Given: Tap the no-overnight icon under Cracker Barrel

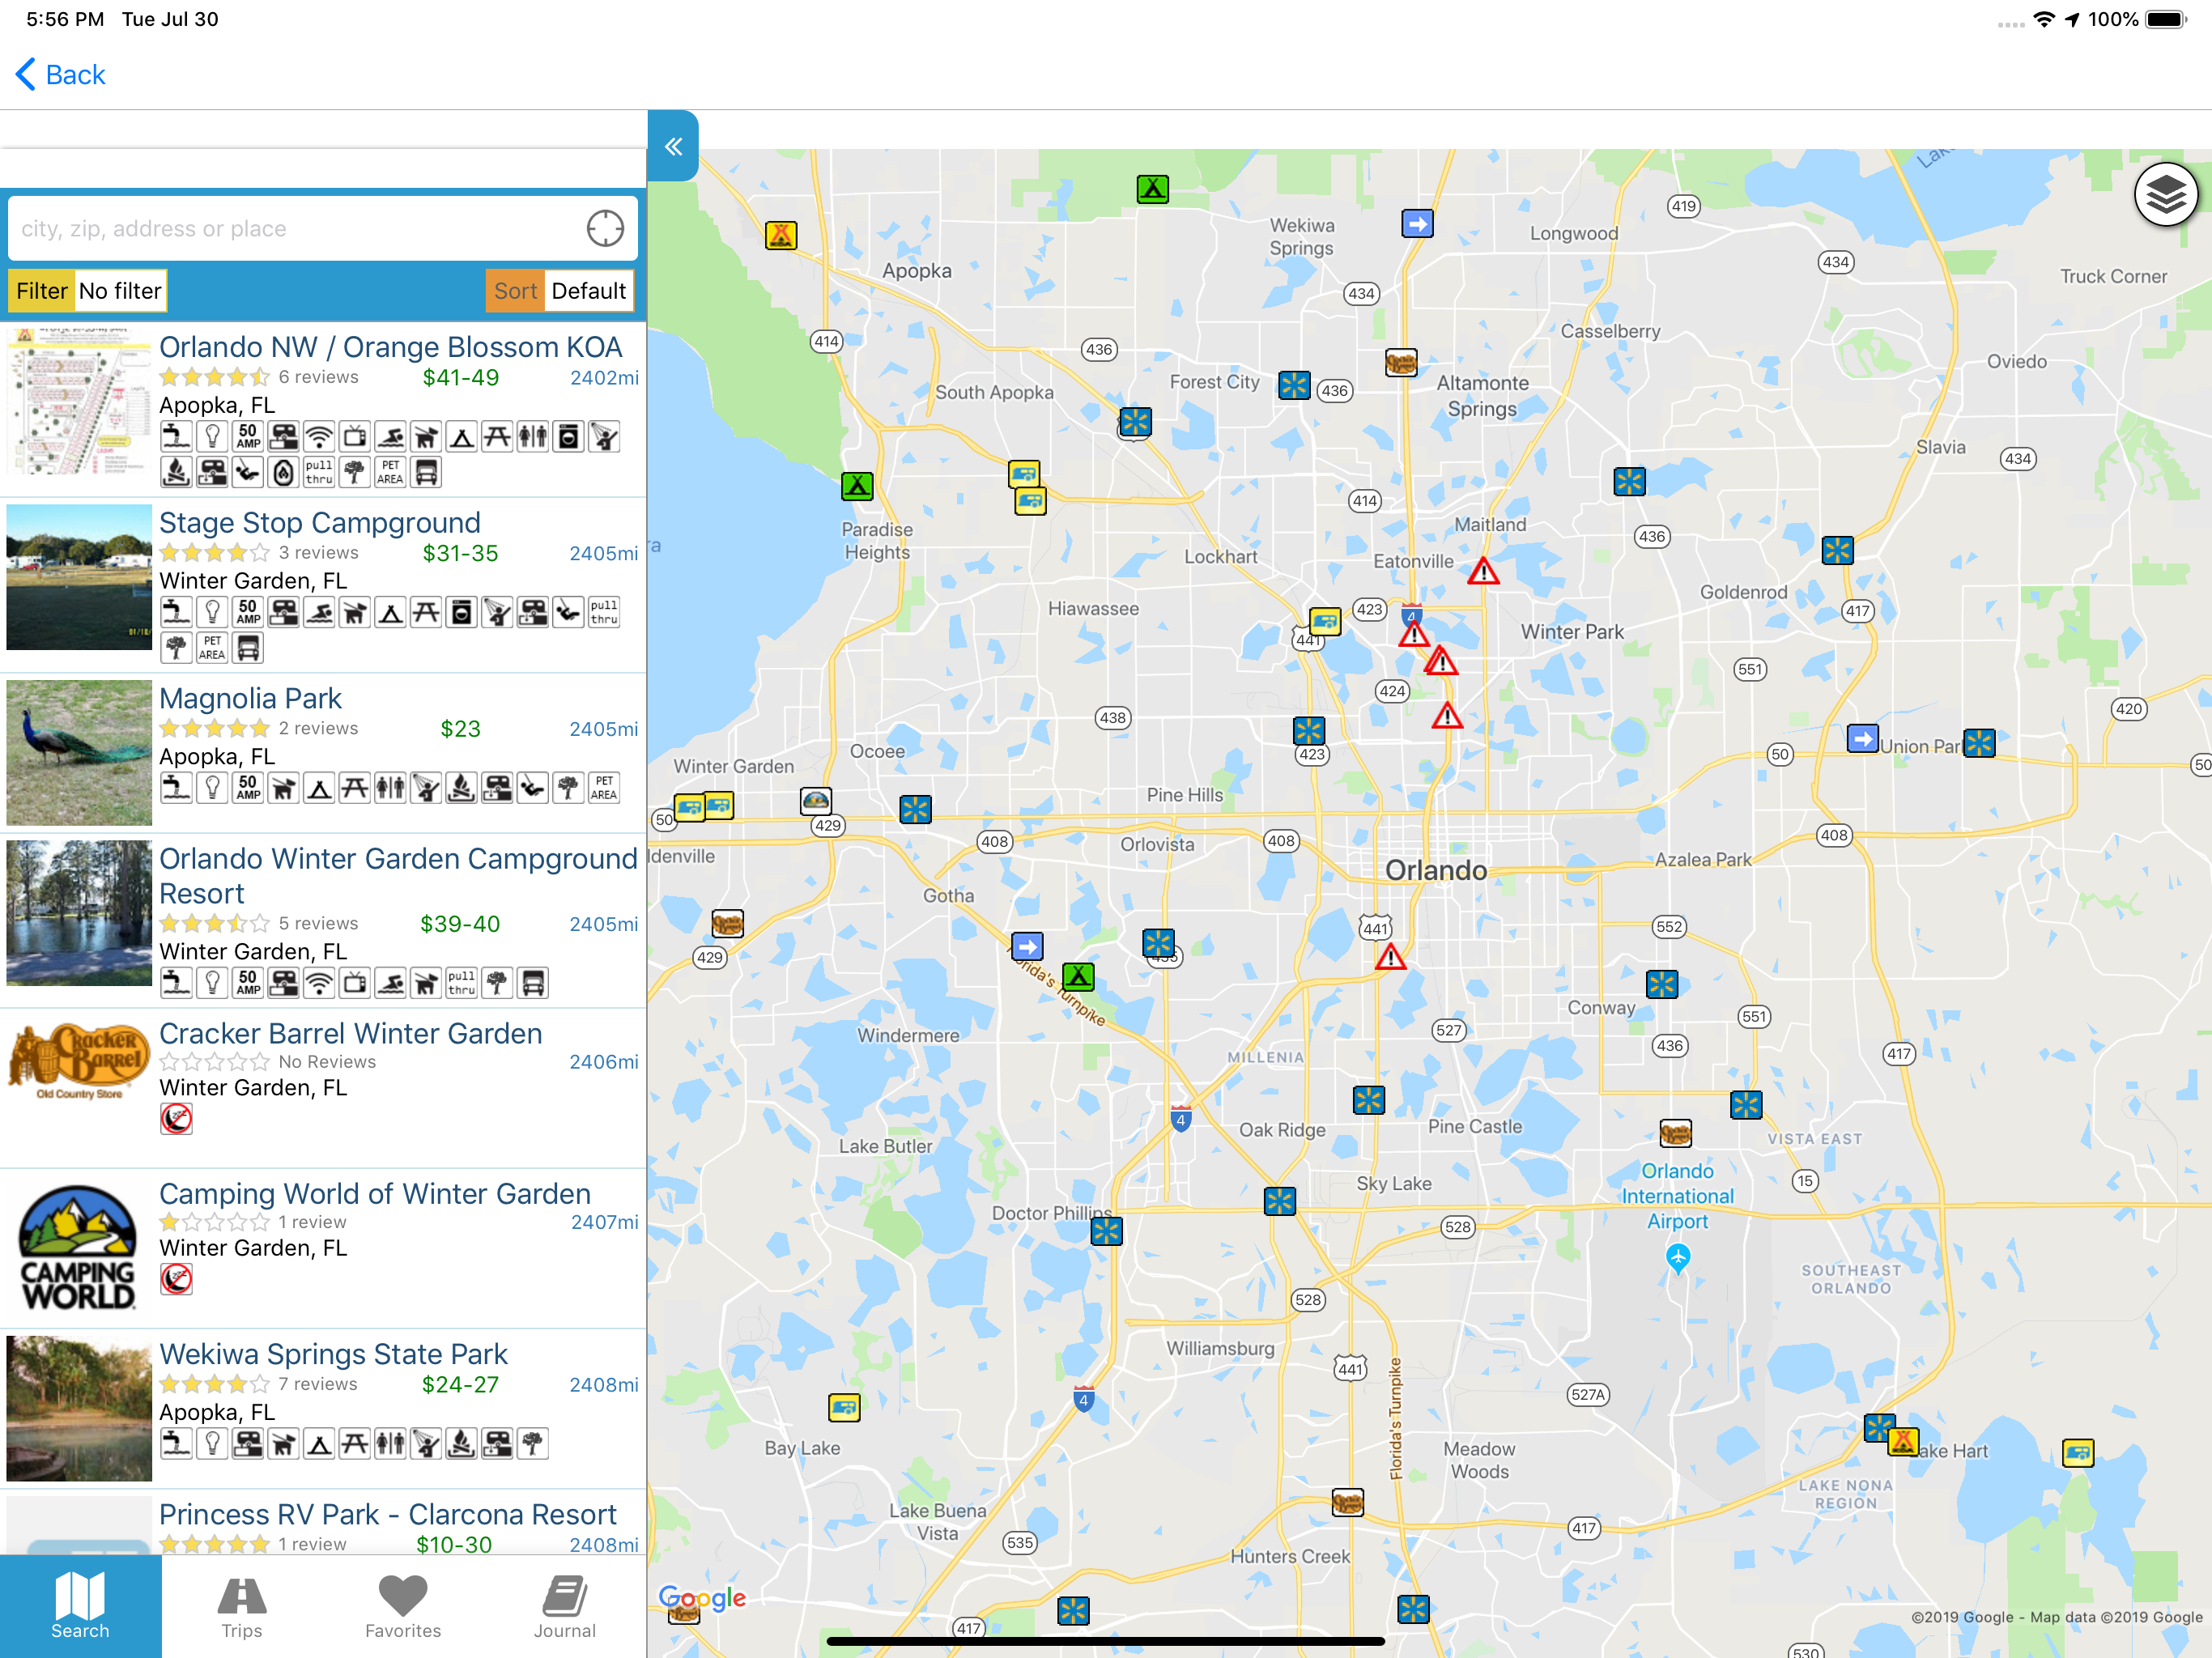Looking at the screenshot, I should tap(176, 1119).
